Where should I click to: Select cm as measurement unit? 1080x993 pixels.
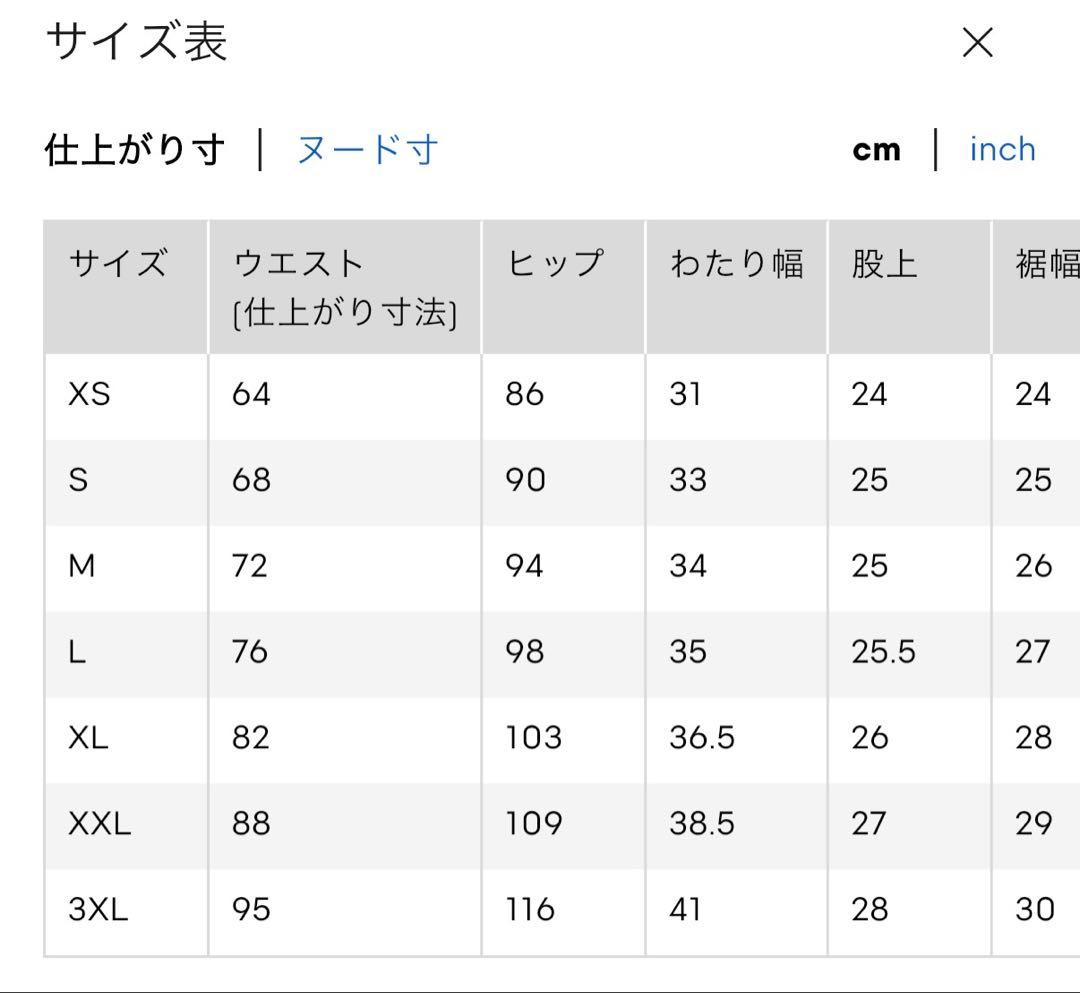coord(876,150)
